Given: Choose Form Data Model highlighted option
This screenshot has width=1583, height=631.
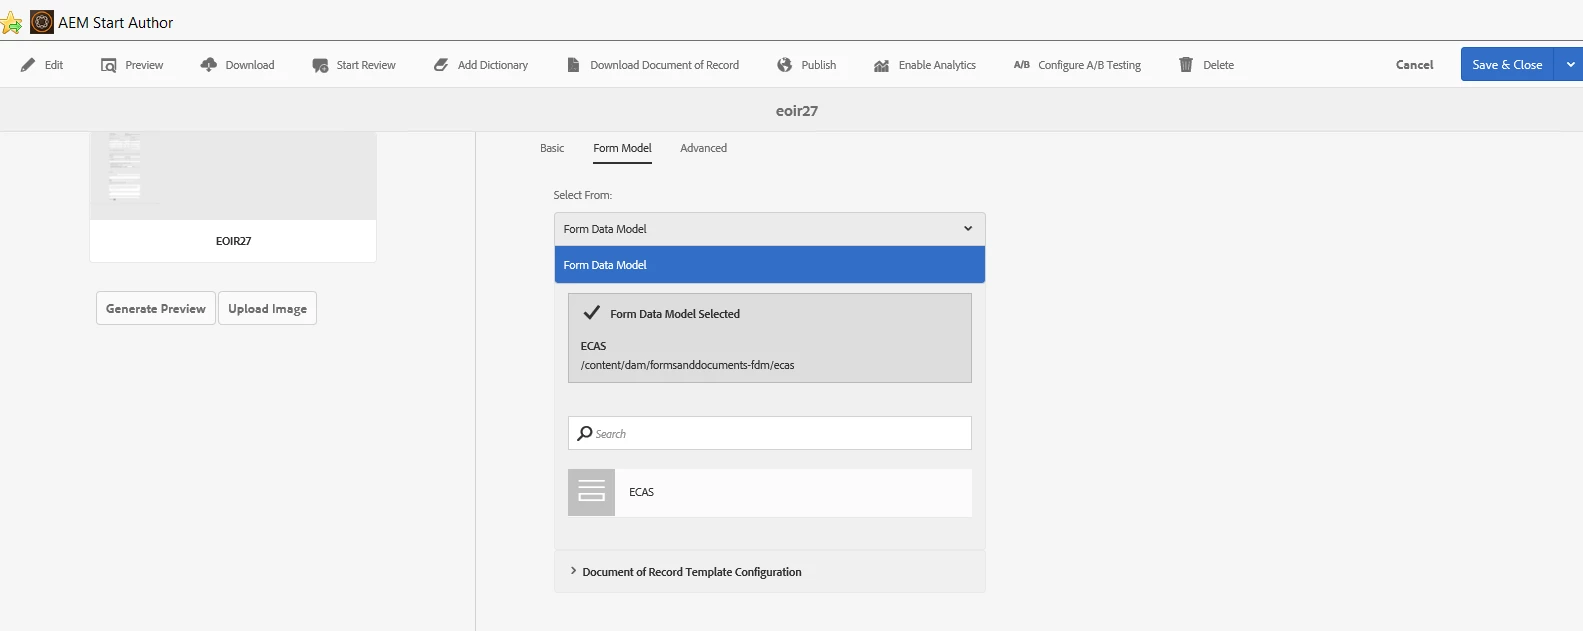Looking at the screenshot, I should tap(770, 265).
